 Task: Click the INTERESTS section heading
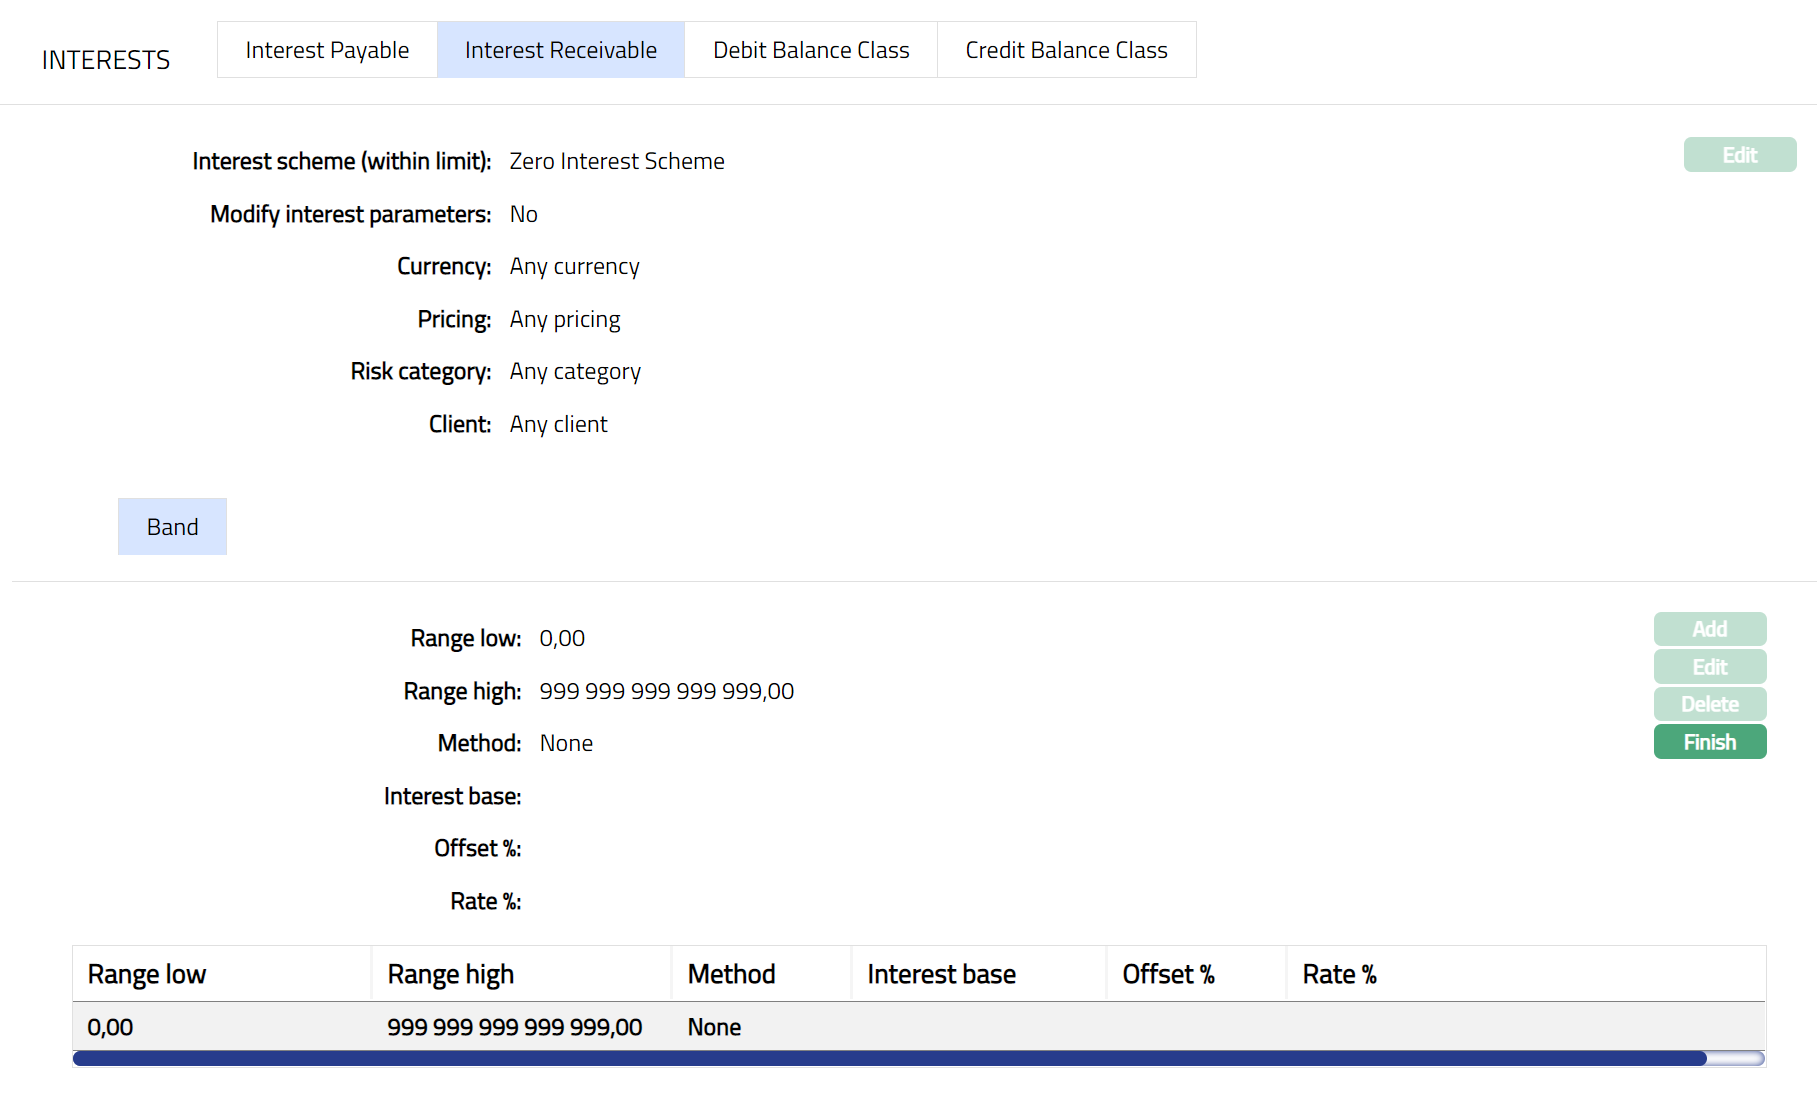[x=106, y=60]
